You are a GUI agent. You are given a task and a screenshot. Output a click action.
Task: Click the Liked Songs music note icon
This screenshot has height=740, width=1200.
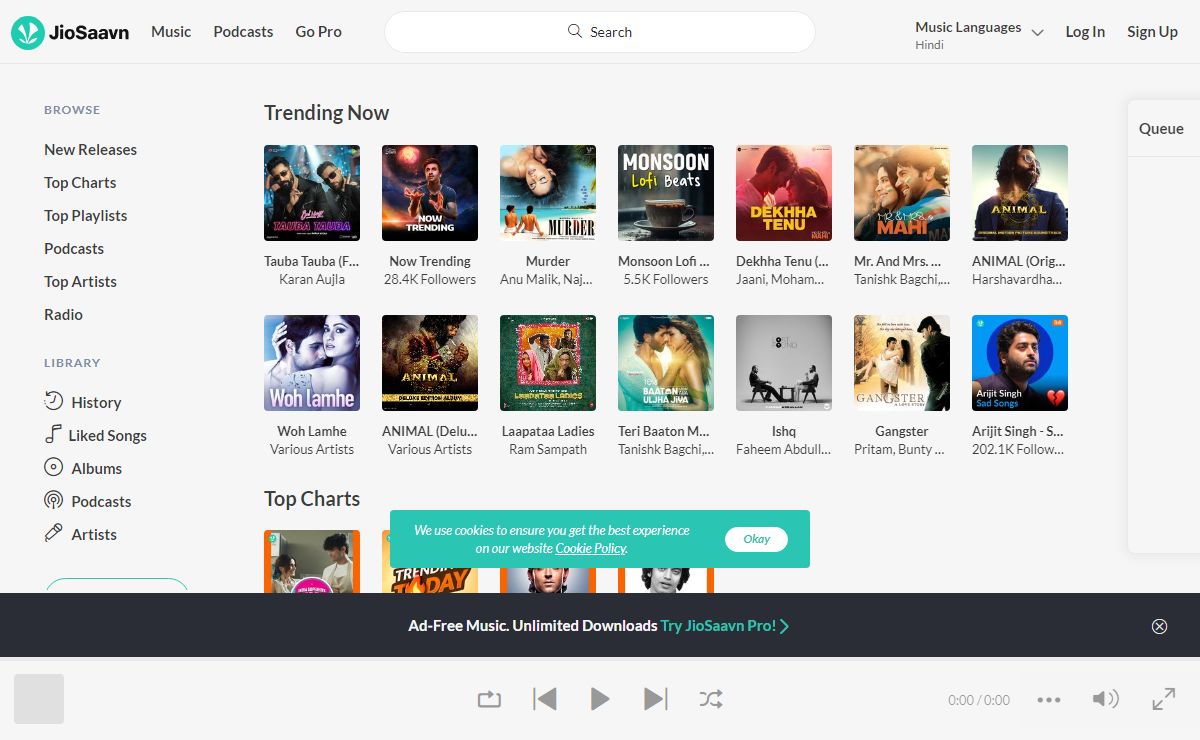tap(52, 434)
